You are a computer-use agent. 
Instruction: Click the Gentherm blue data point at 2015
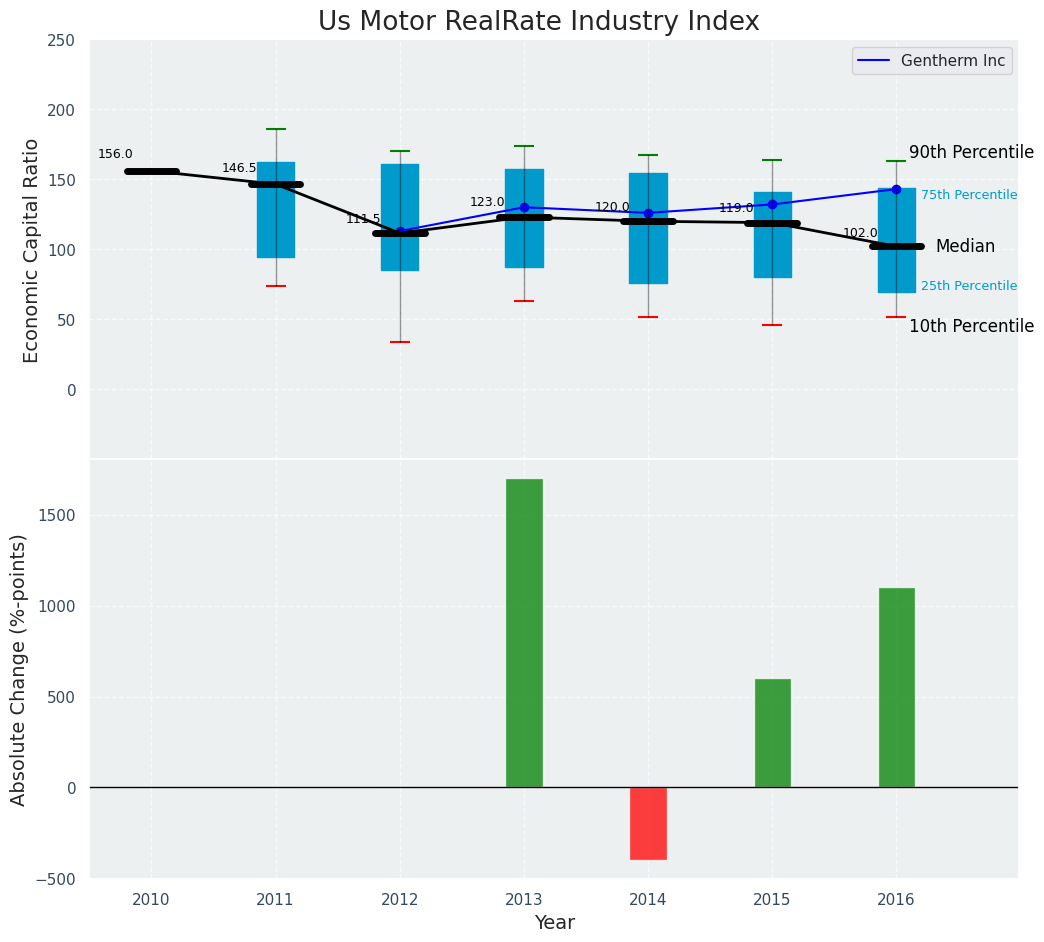click(772, 204)
